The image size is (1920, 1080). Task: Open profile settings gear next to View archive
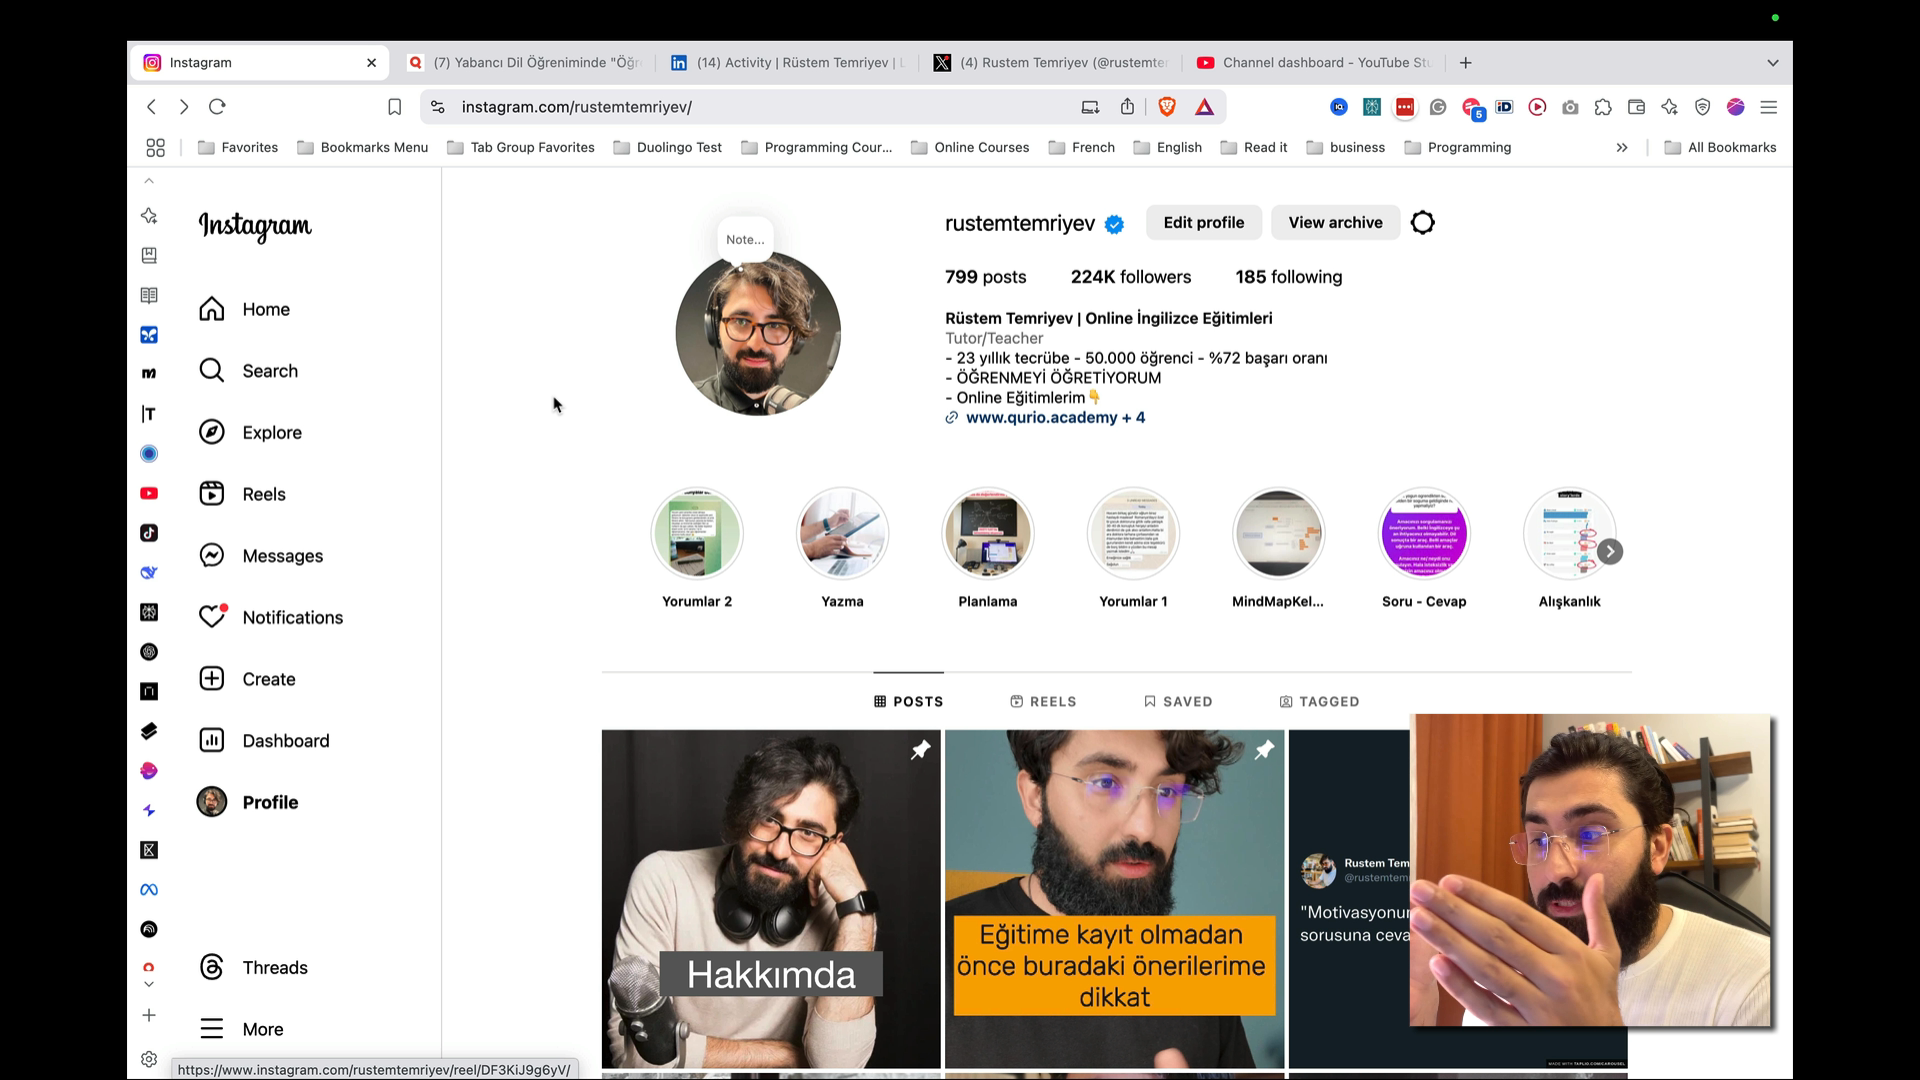1423,223
